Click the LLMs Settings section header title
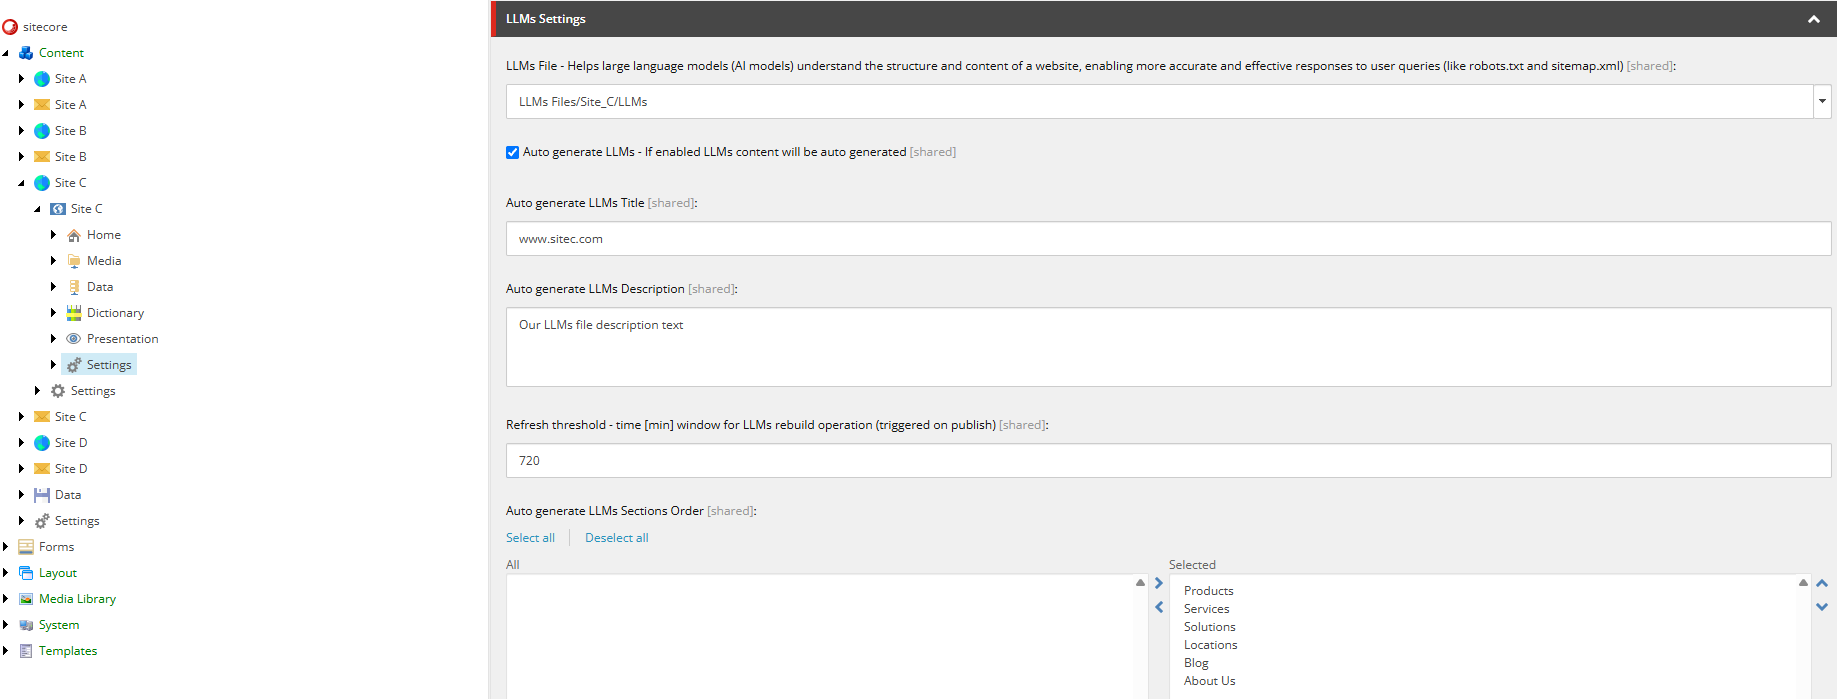The image size is (1837, 699). (546, 19)
